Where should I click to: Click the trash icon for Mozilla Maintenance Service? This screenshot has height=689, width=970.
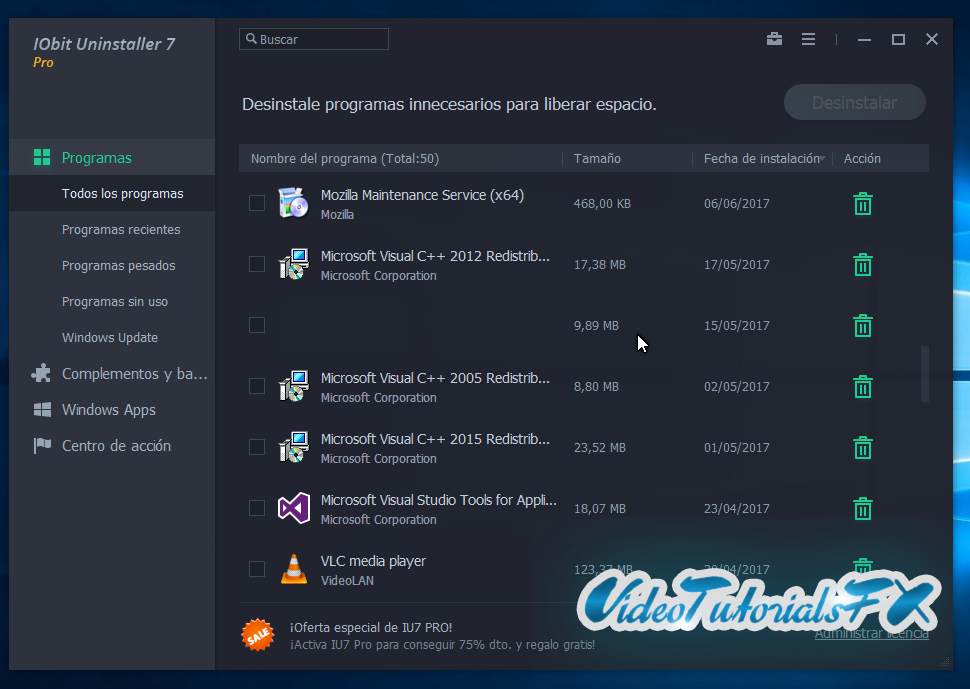click(862, 203)
